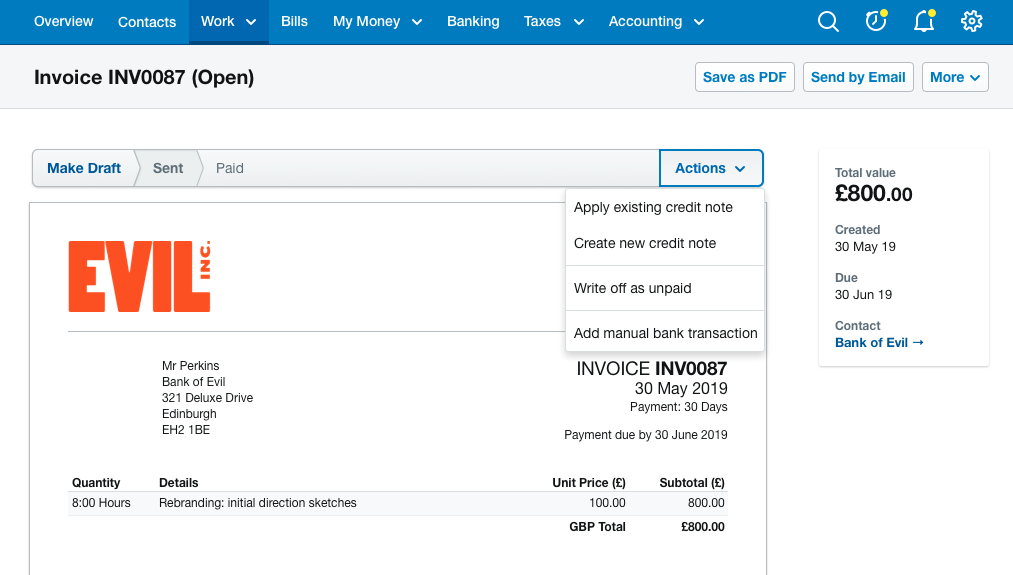
Task: Expand the My Money dropdown
Action: [x=377, y=21]
